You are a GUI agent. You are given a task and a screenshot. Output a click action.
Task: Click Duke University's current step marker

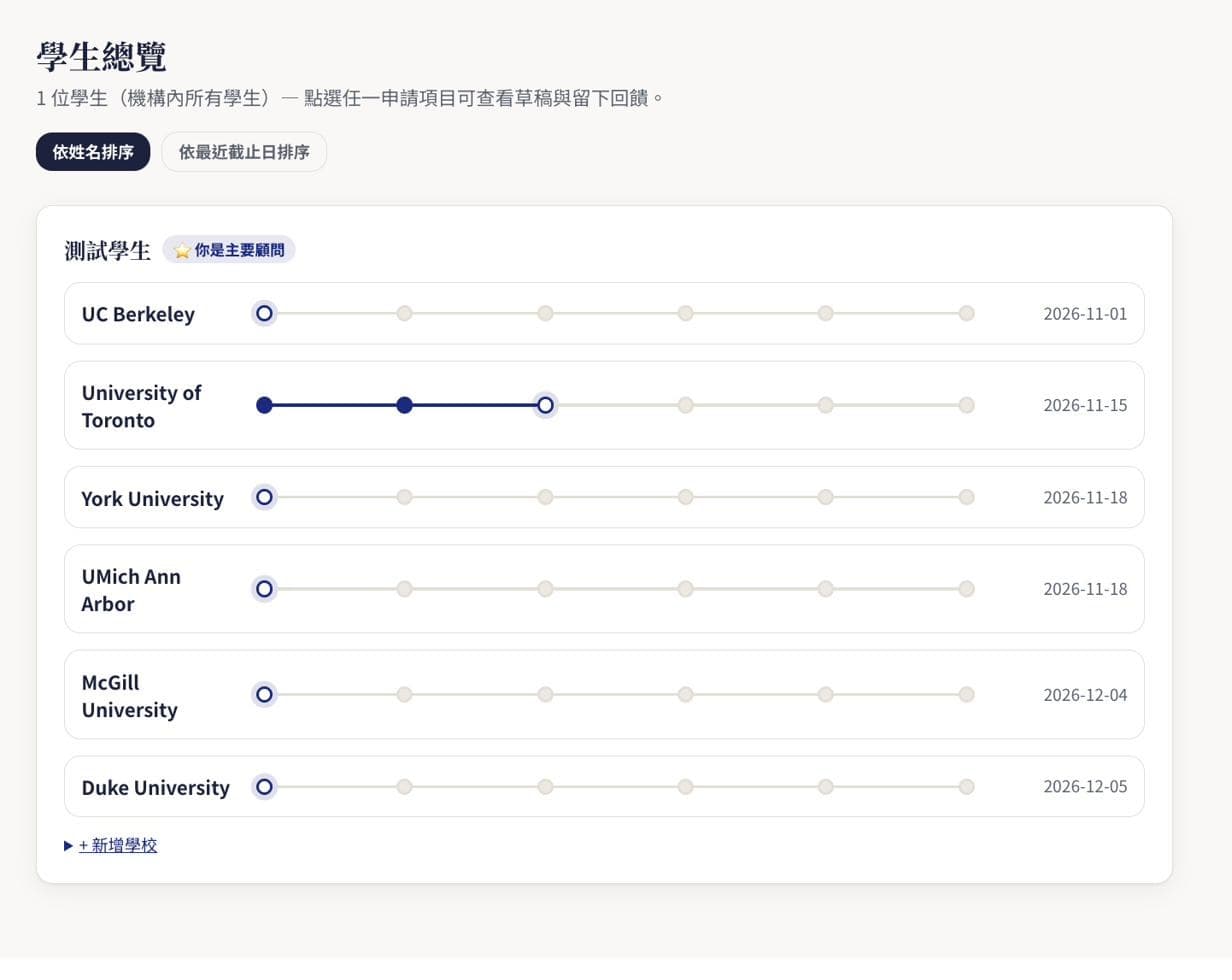[264, 787]
